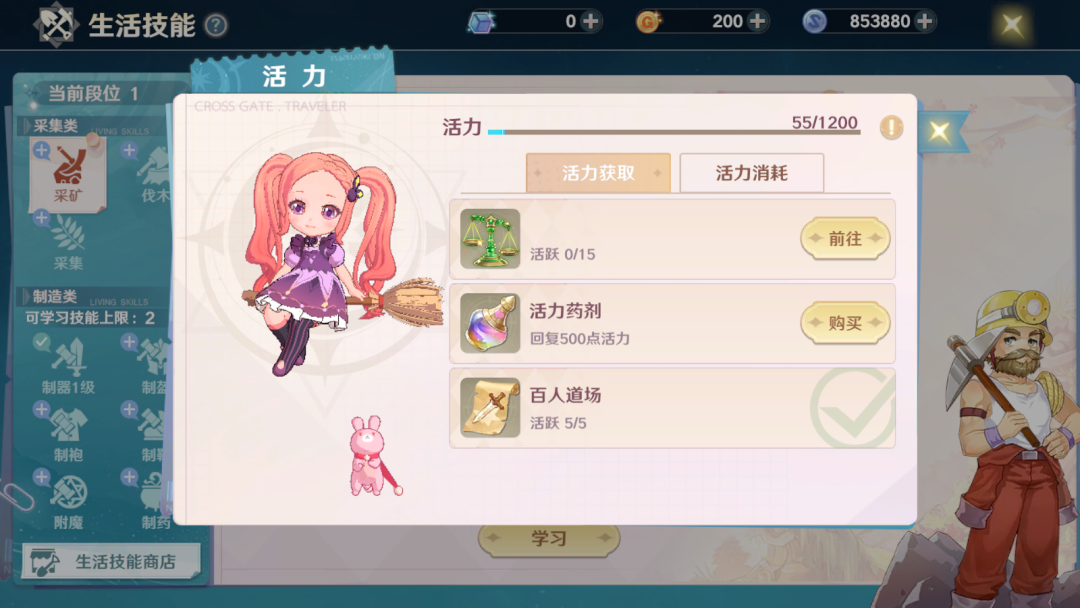The image size is (1080, 608).
Task: Click the 活力药剂 potion icon
Action: pos(490,323)
